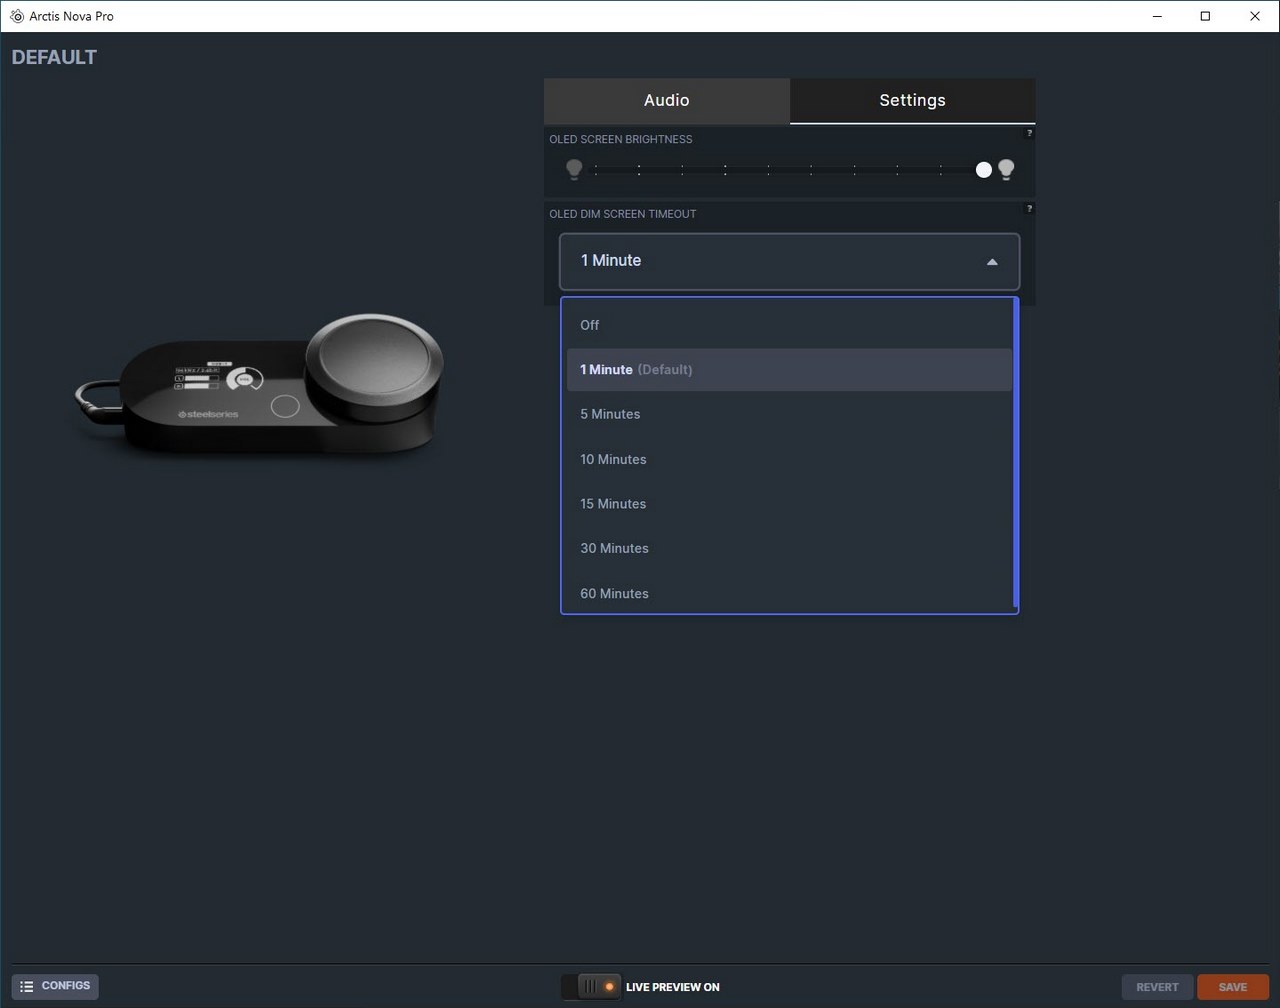The width and height of the screenshot is (1280, 1008).
Task: Save the current configuration
Action: point(1233,987)
